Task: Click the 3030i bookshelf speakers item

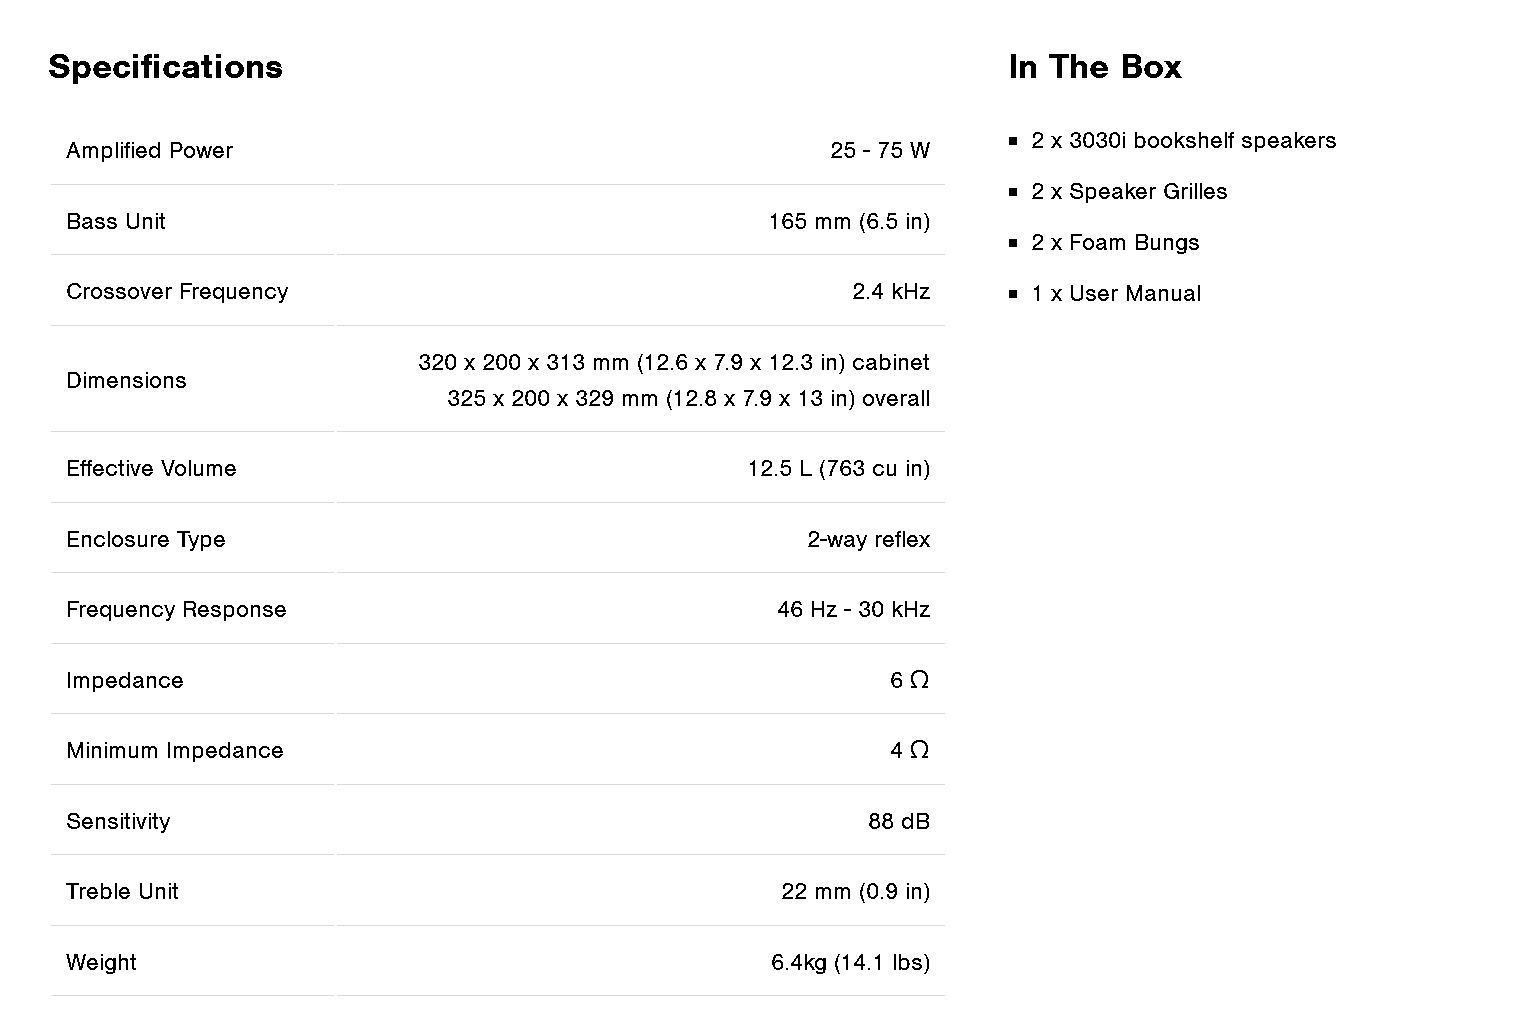Action: point(1183,140)
